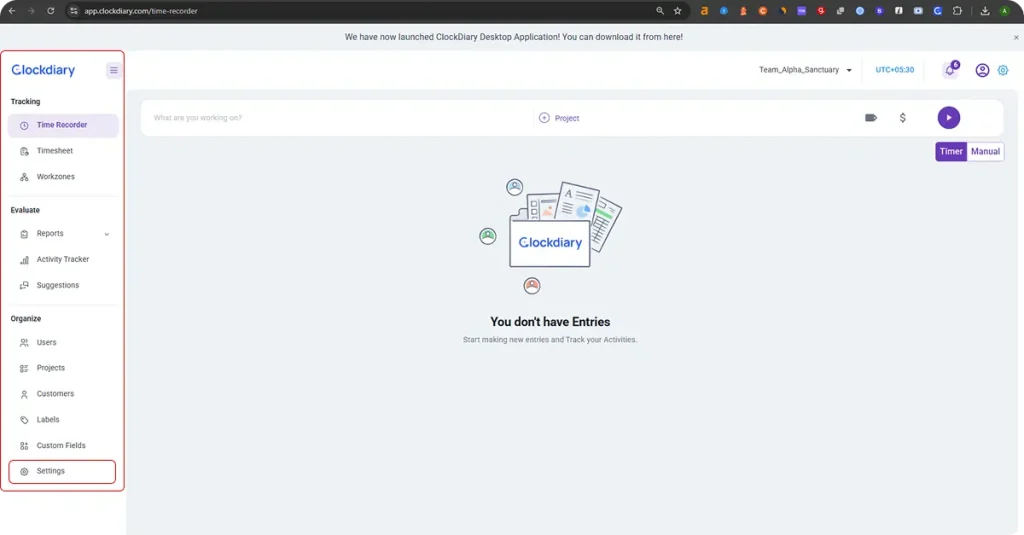Start the timer with the play button
The width and height of the screenshot is (1024, 535).
949,118
